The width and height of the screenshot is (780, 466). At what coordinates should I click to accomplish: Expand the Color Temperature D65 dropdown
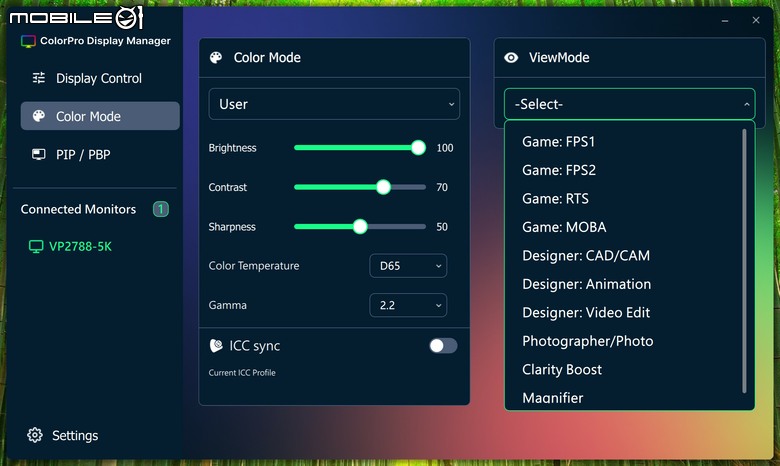(408, 266)
